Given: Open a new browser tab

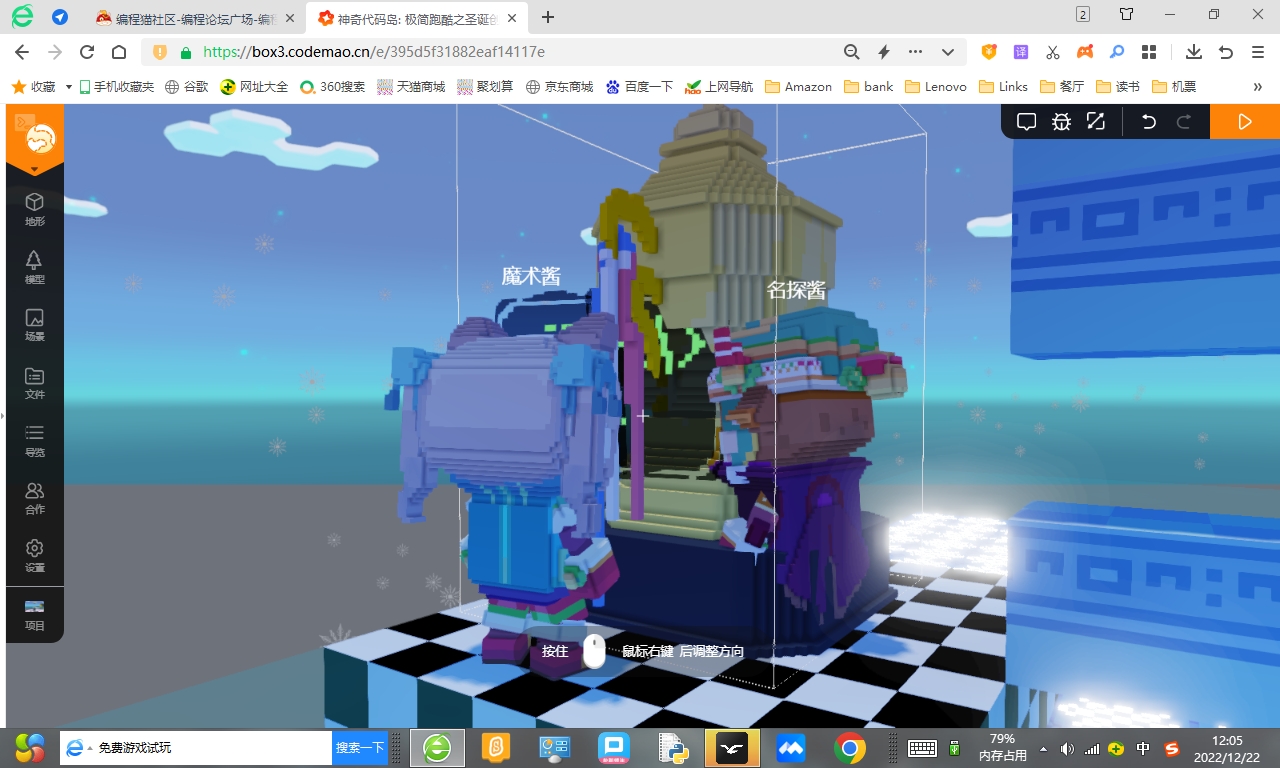Looking at the screenshot, I should coord(548,17).
